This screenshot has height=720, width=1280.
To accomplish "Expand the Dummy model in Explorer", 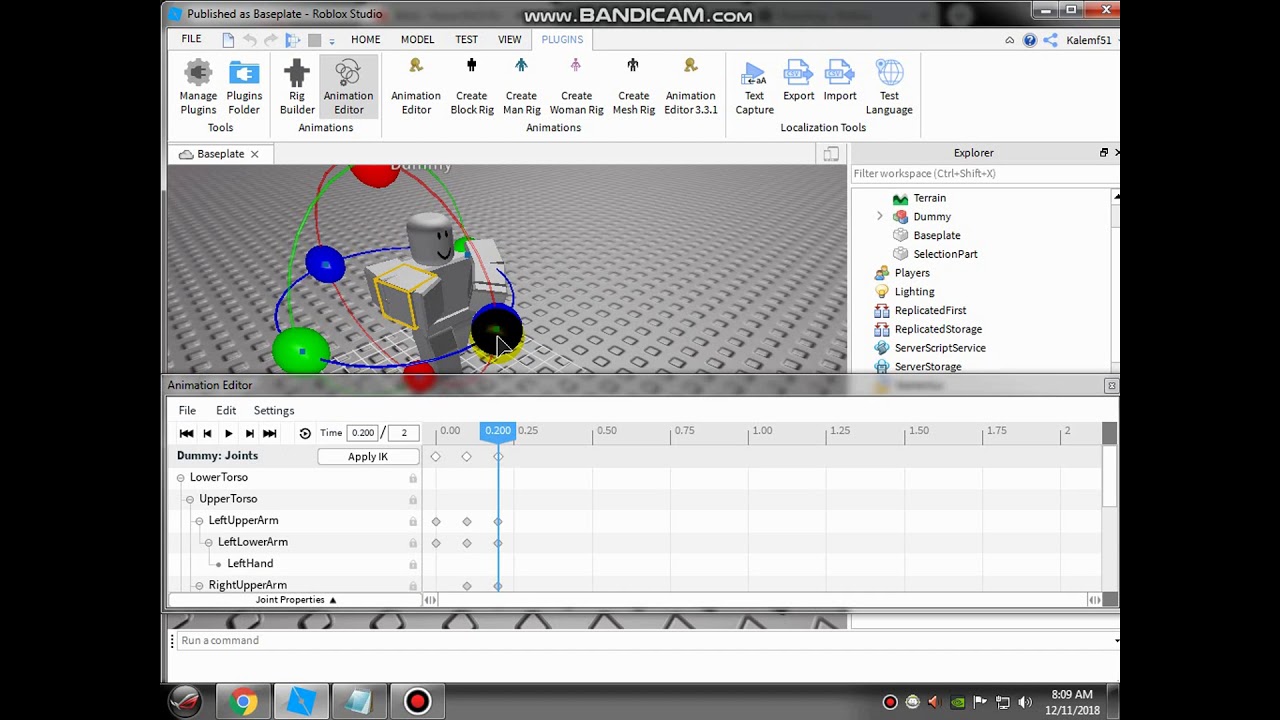I will pyautogui.click(x=880, y=216).
